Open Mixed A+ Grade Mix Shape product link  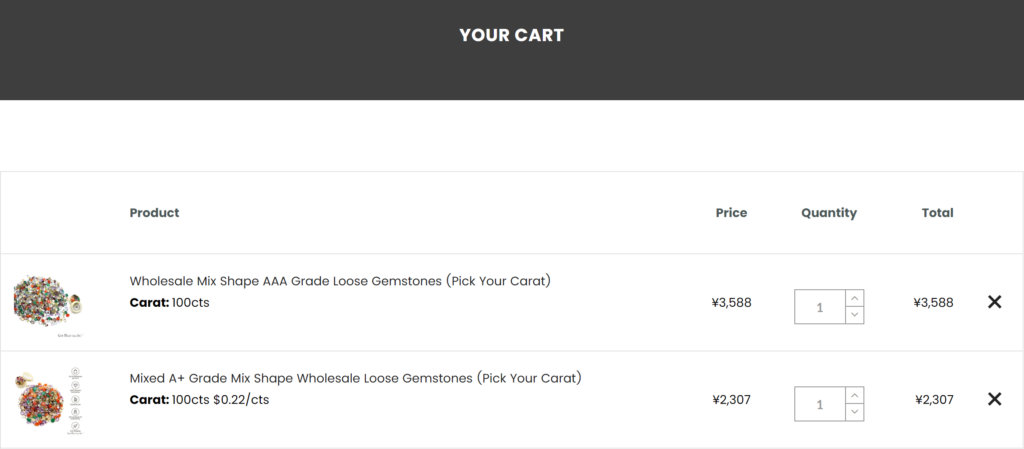[x=355, y=378]
